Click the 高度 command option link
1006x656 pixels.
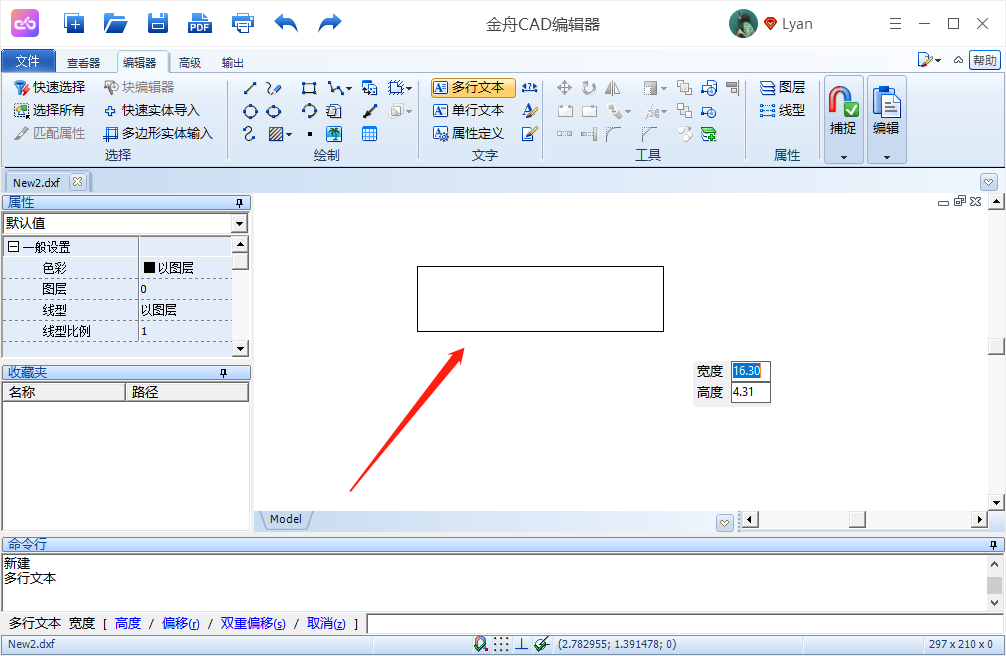click(128, 623)
